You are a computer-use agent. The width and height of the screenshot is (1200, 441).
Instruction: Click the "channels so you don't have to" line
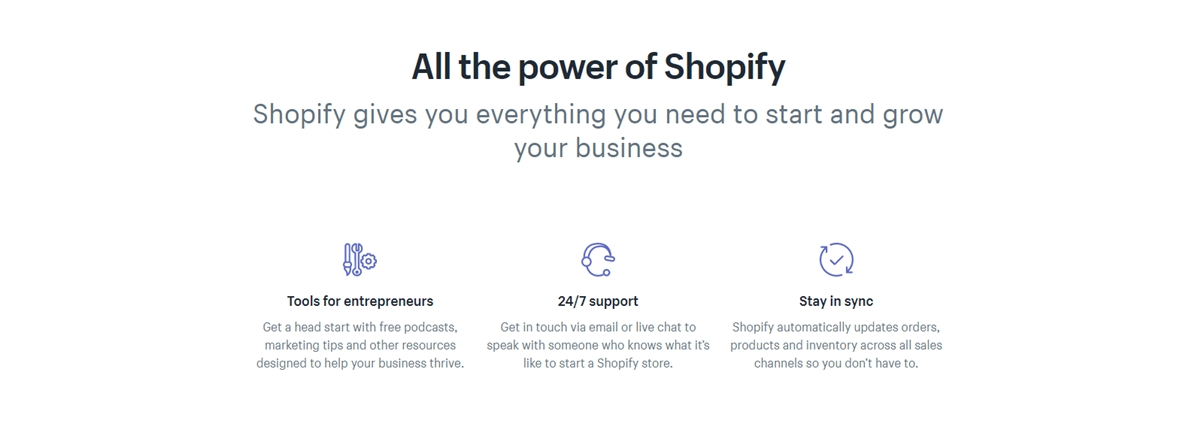point(836,363)
